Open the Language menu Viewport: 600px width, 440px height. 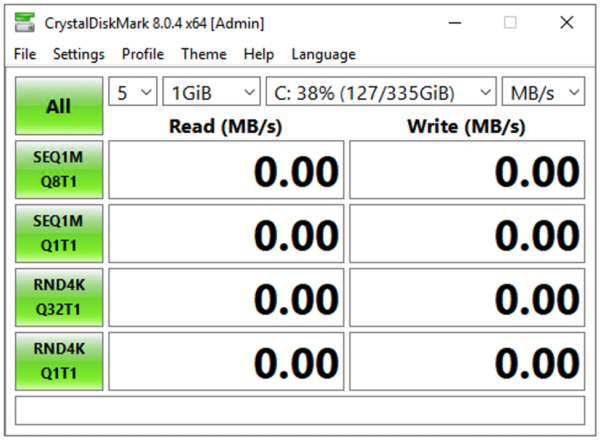point(323,54)
